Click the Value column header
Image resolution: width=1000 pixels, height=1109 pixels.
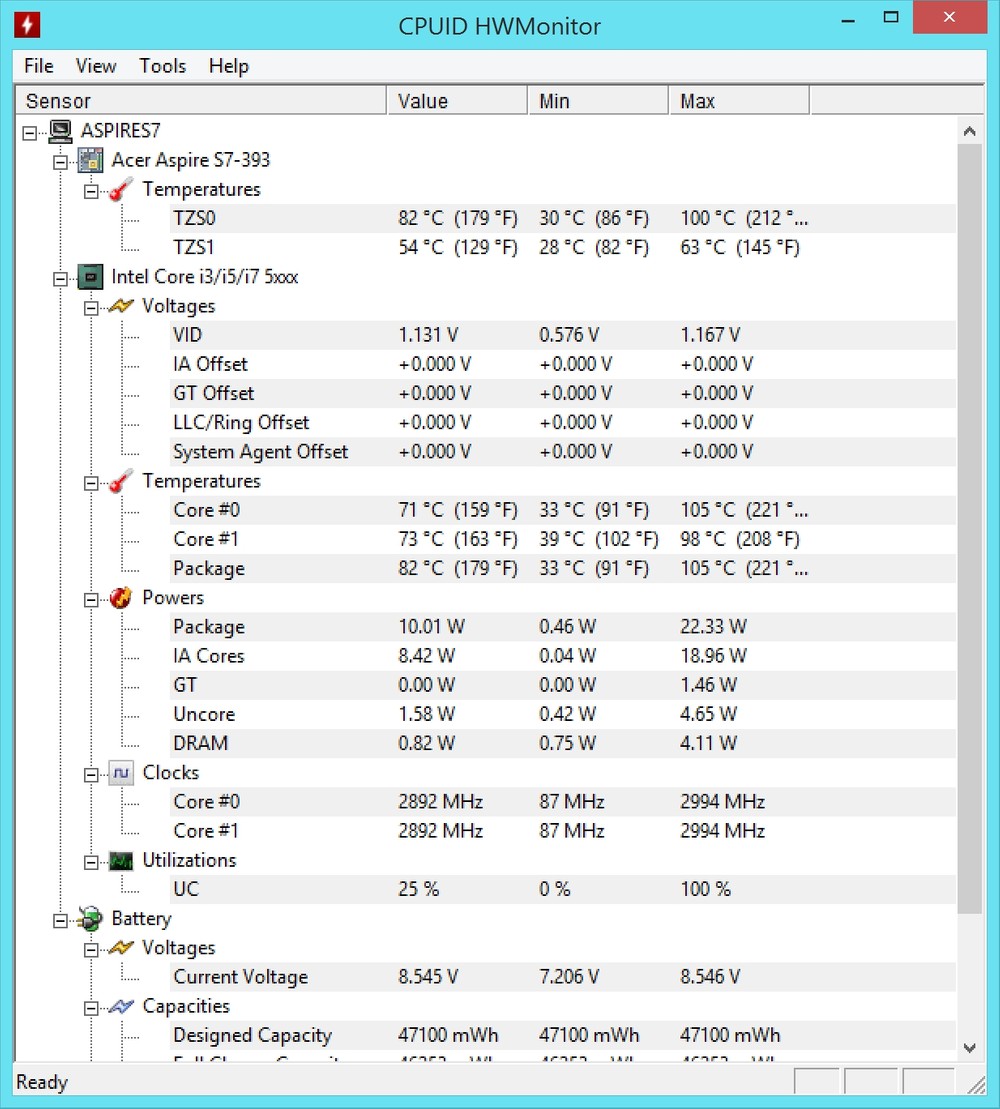457,100
